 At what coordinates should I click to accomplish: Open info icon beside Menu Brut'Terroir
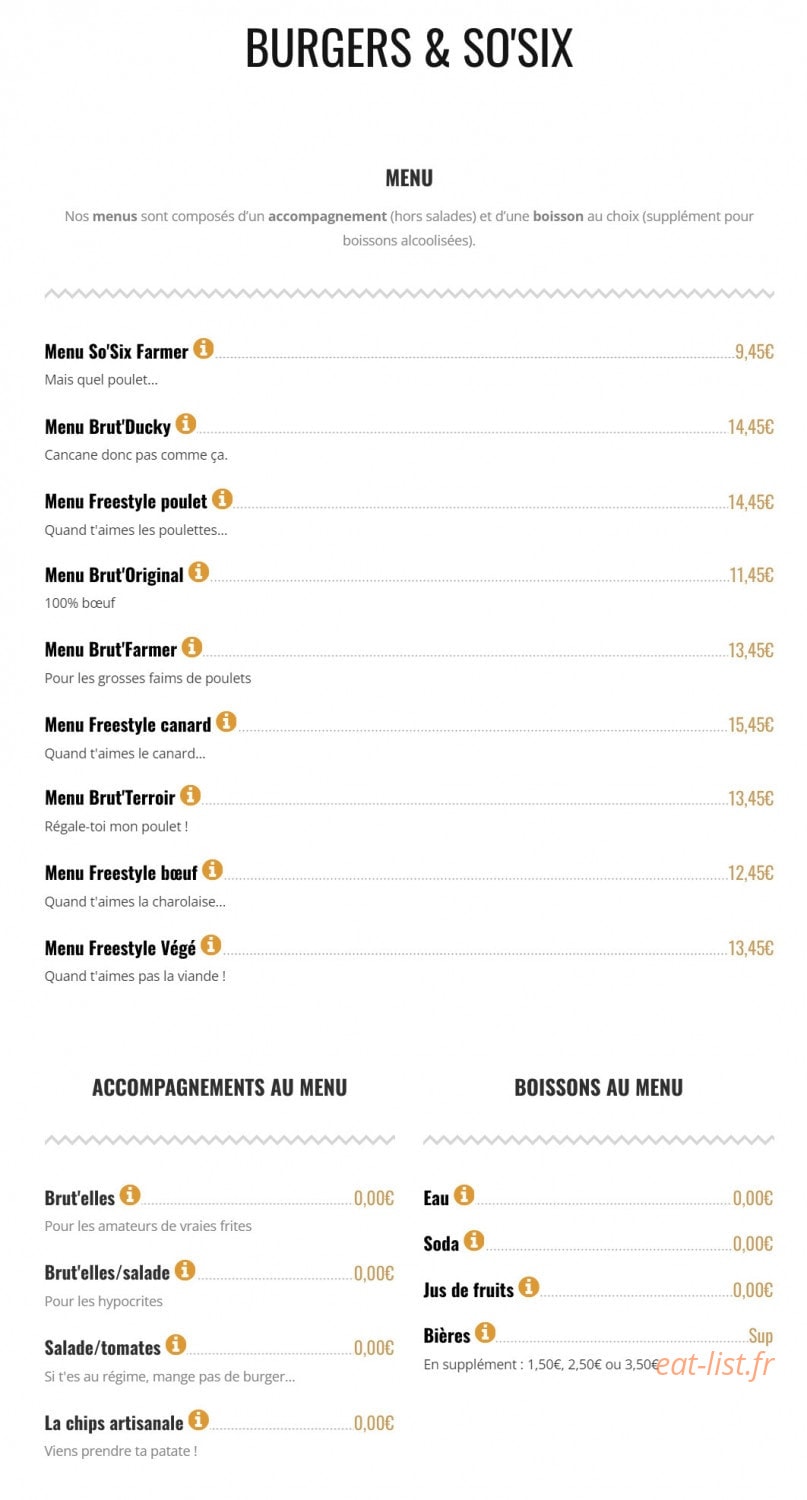click(x=190, y=795)
